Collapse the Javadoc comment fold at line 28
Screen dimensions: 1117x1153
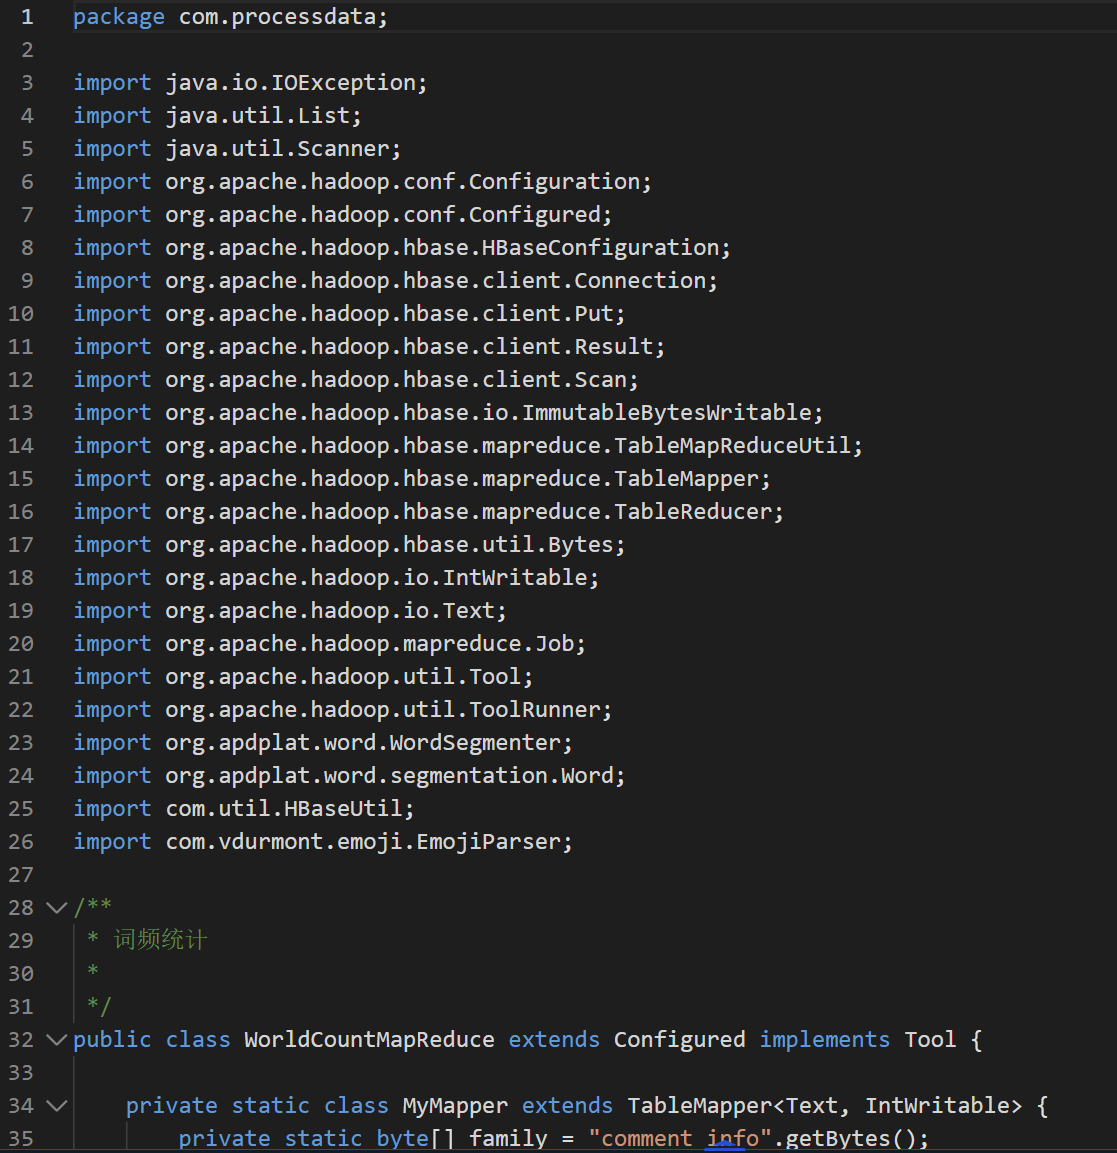[x=57, y=907]
